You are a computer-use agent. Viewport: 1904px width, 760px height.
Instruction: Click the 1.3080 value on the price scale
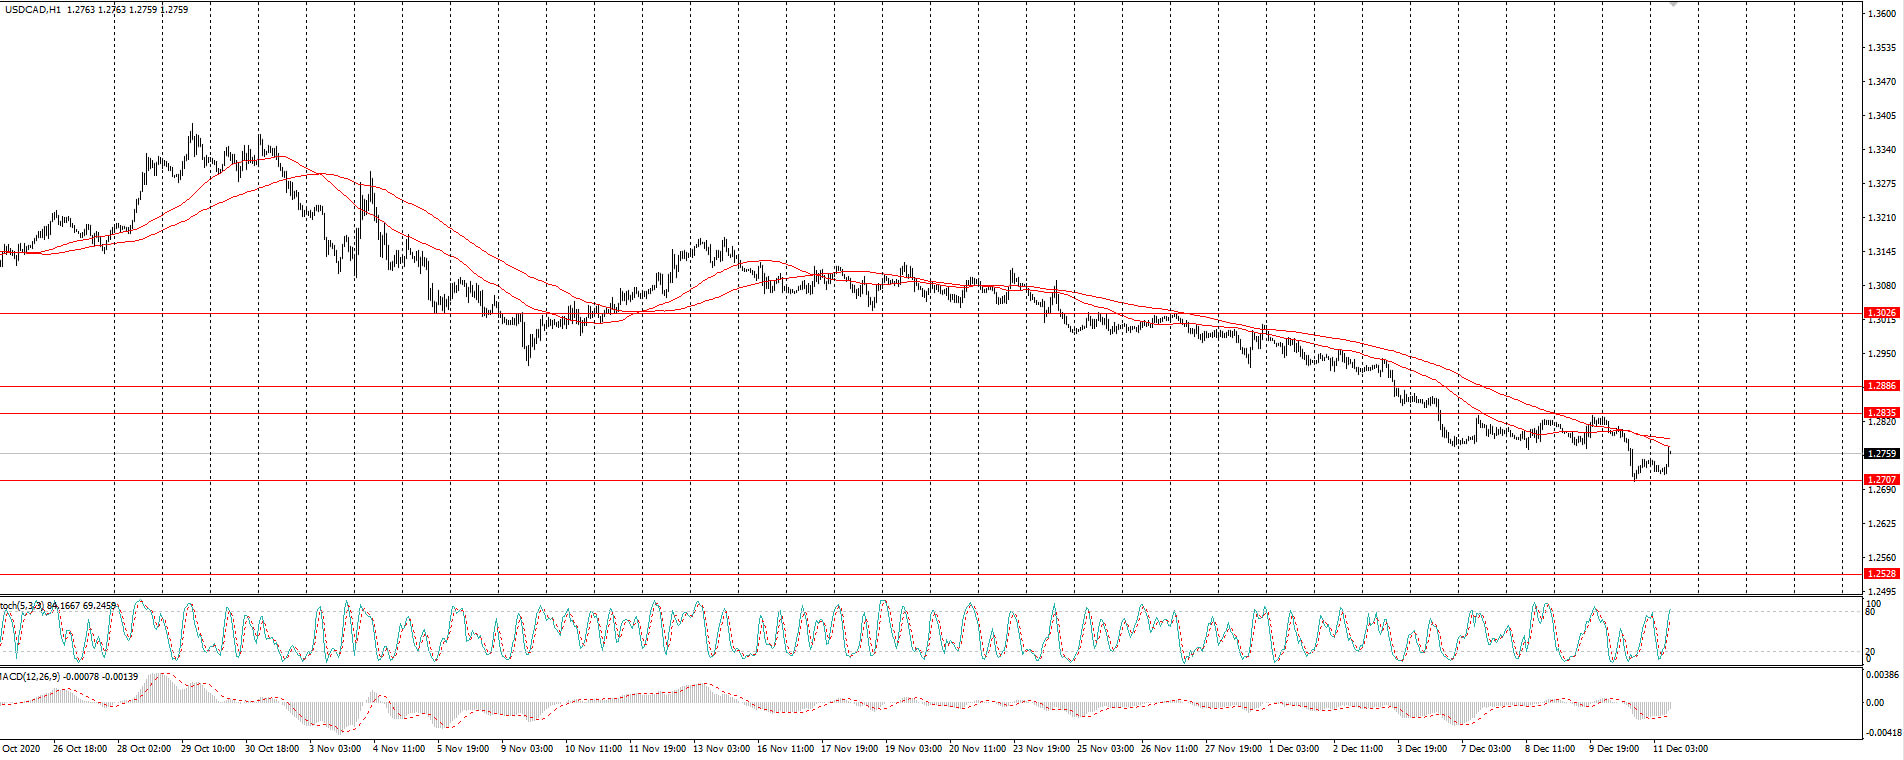[1883, 286]
